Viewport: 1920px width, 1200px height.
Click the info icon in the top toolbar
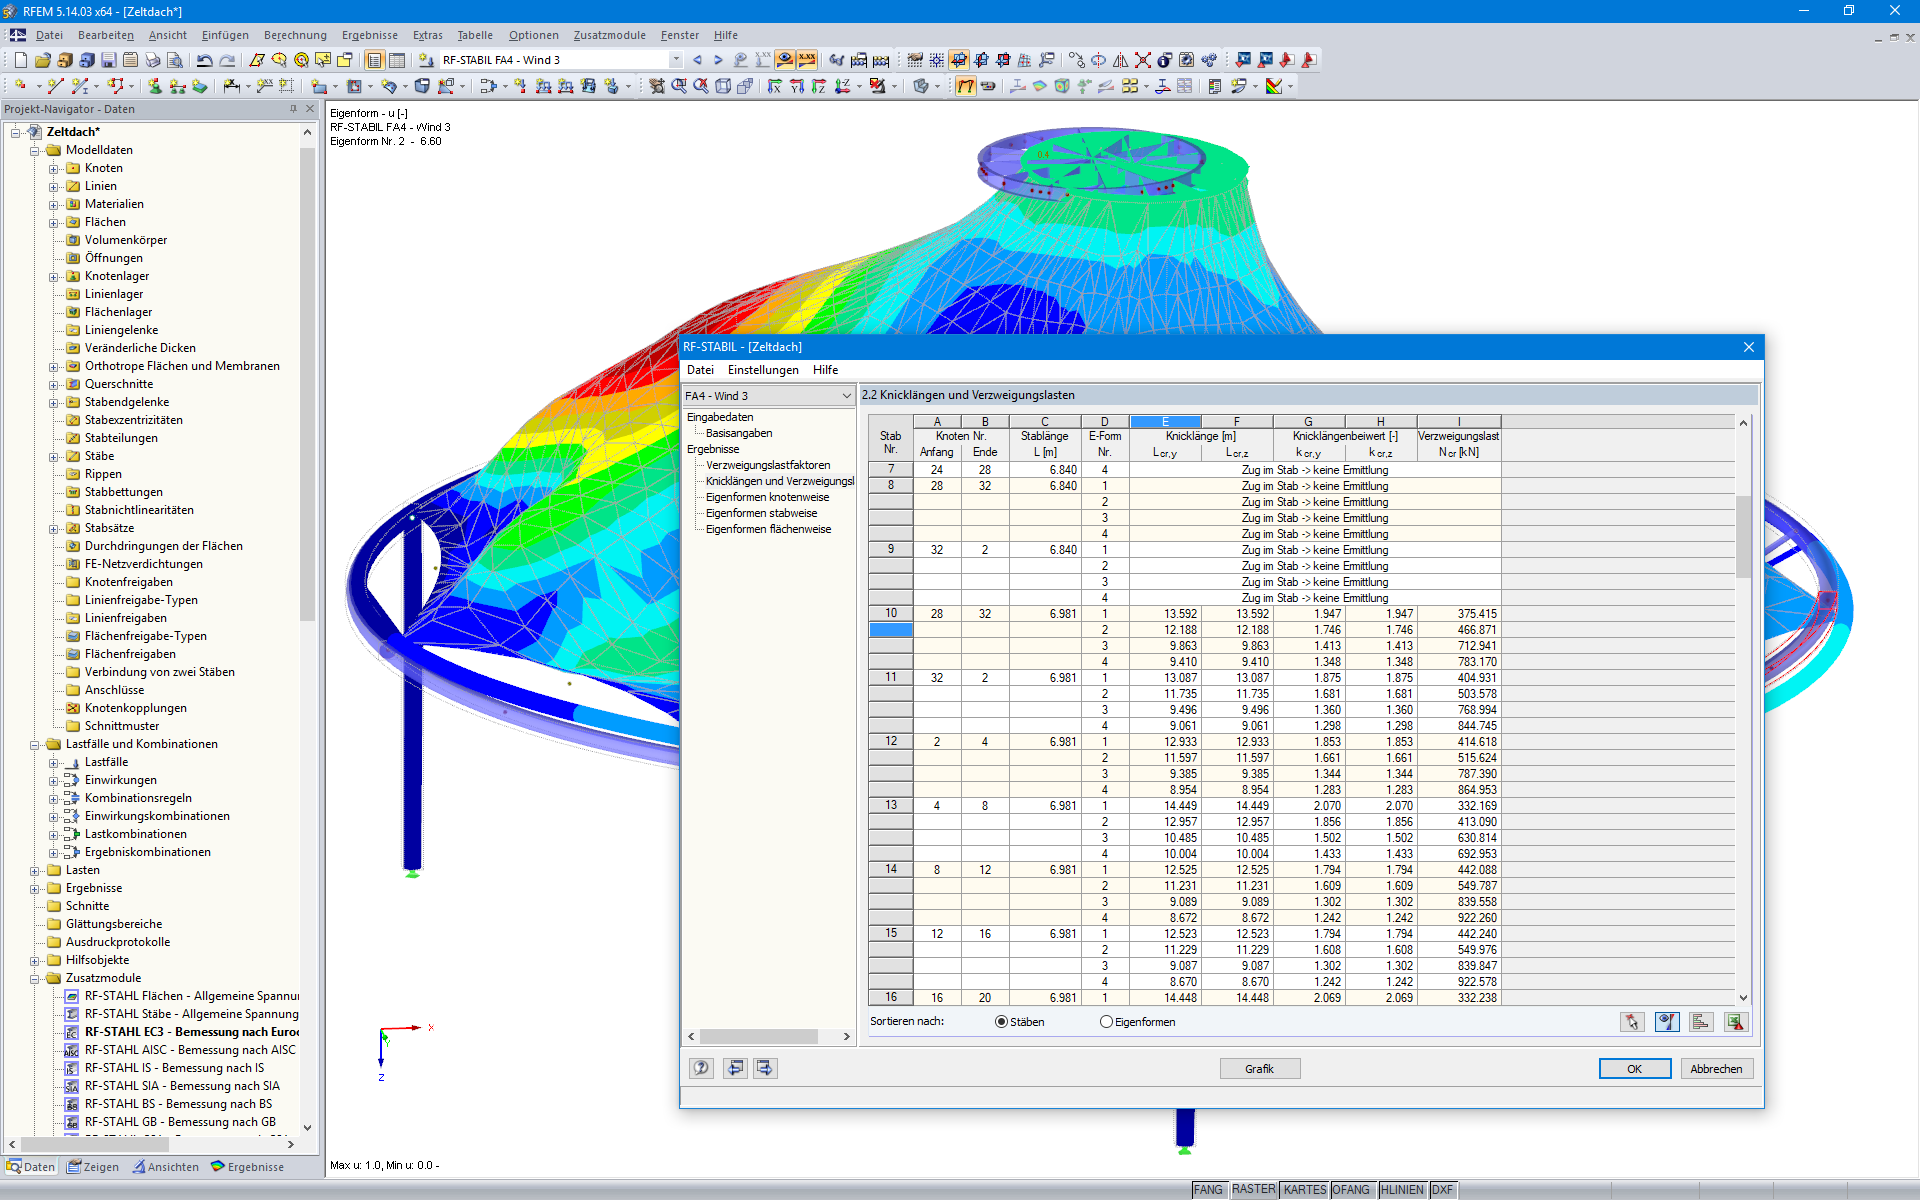(1164, 60)
